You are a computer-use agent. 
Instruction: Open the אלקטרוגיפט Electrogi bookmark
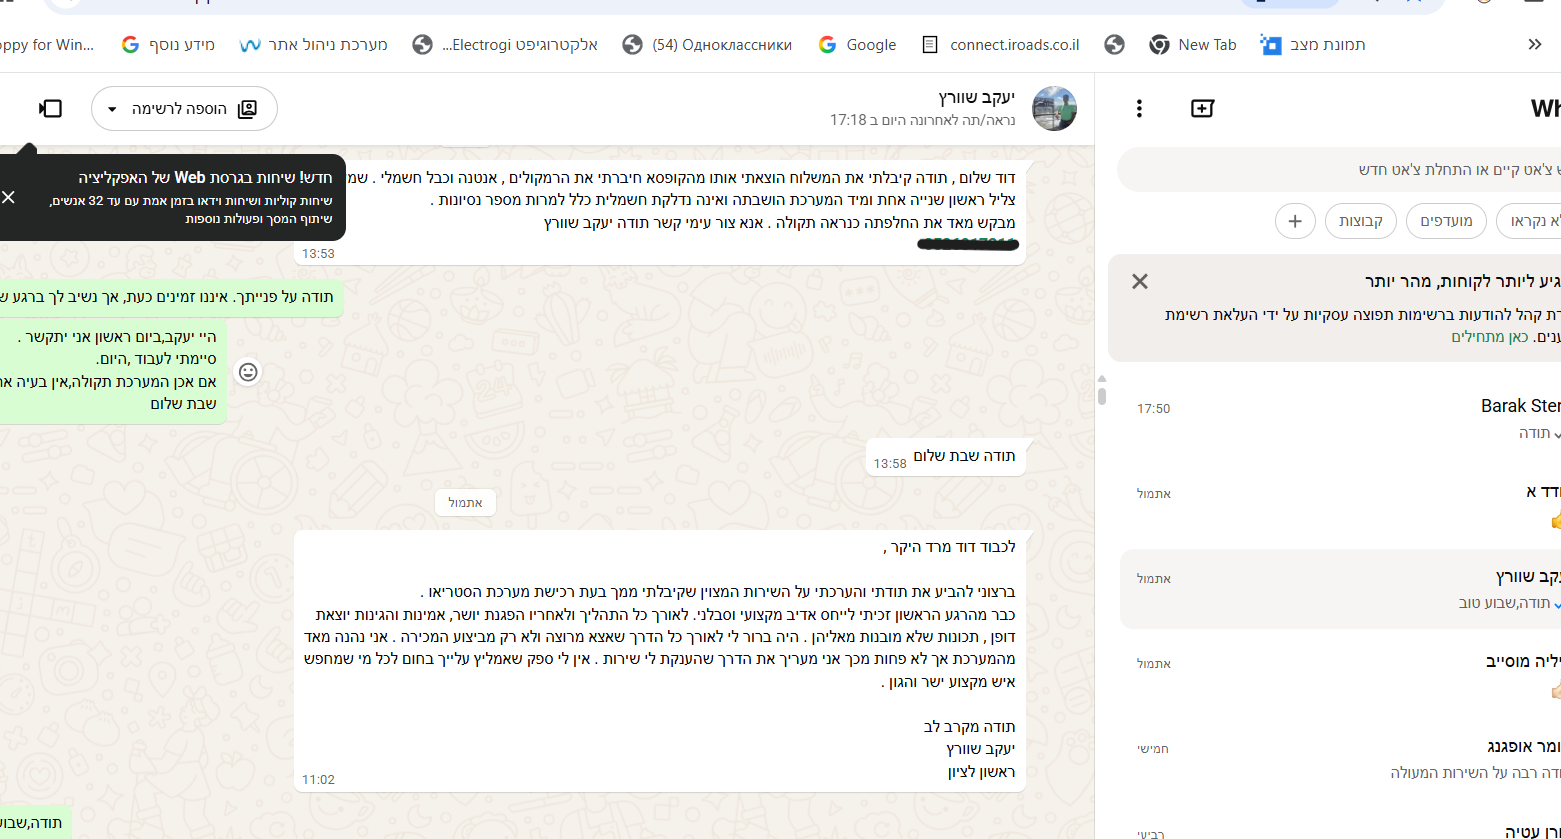[505, 44]
